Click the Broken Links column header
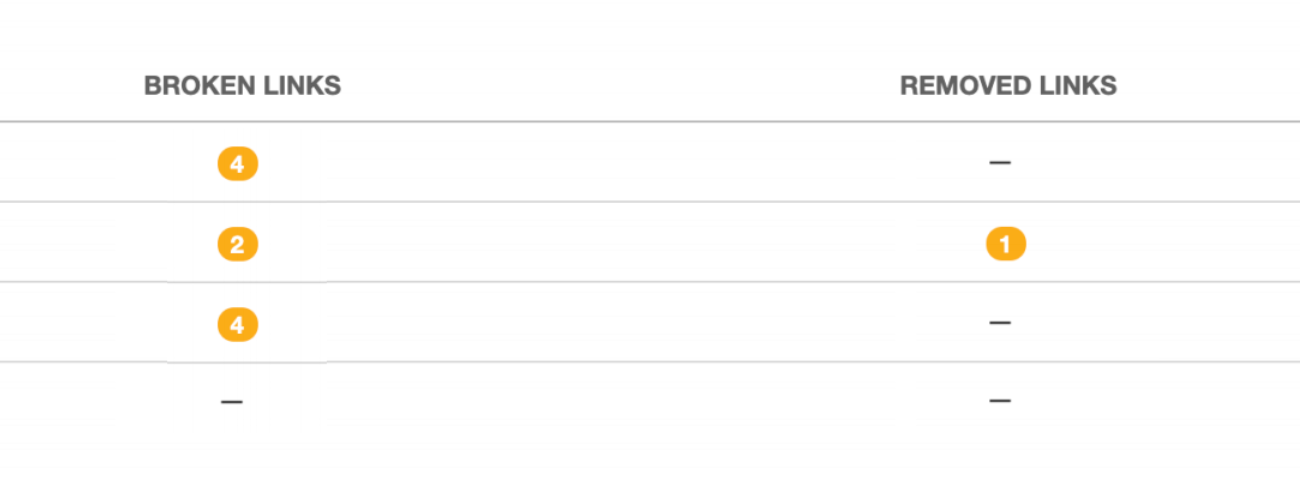The height and width of the screenshot is (480, 1300). [242, 86]
